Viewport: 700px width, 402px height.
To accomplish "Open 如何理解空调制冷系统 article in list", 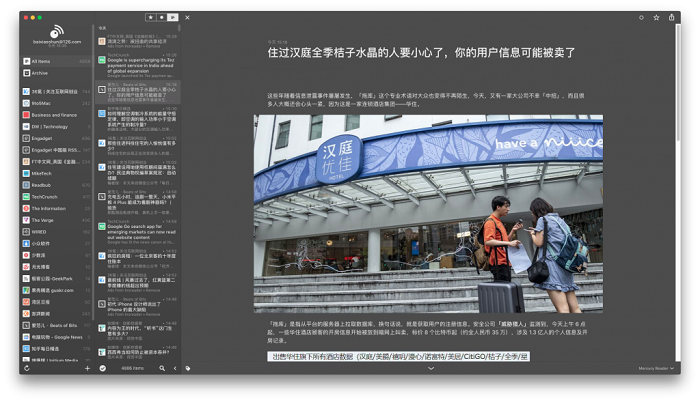I will [x=138, y=119].
